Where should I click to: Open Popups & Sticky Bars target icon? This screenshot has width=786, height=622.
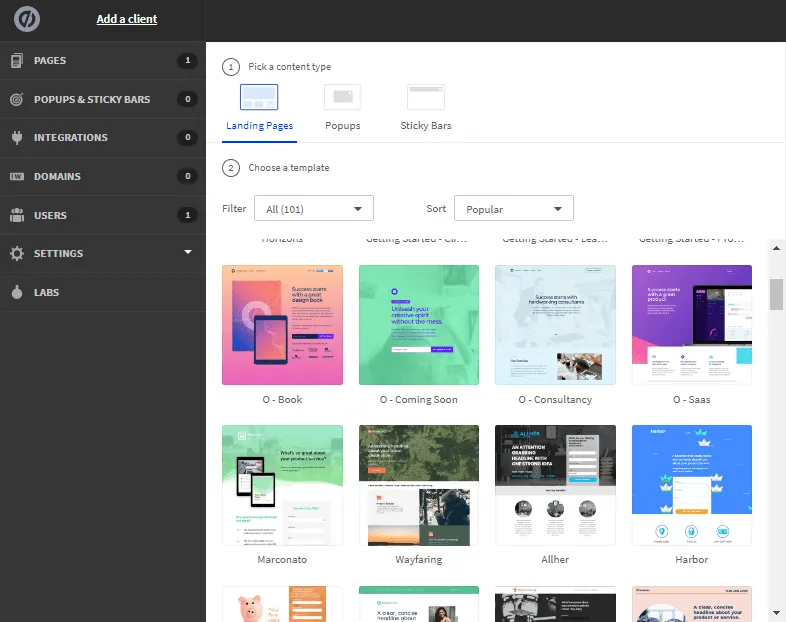point(17,99)
